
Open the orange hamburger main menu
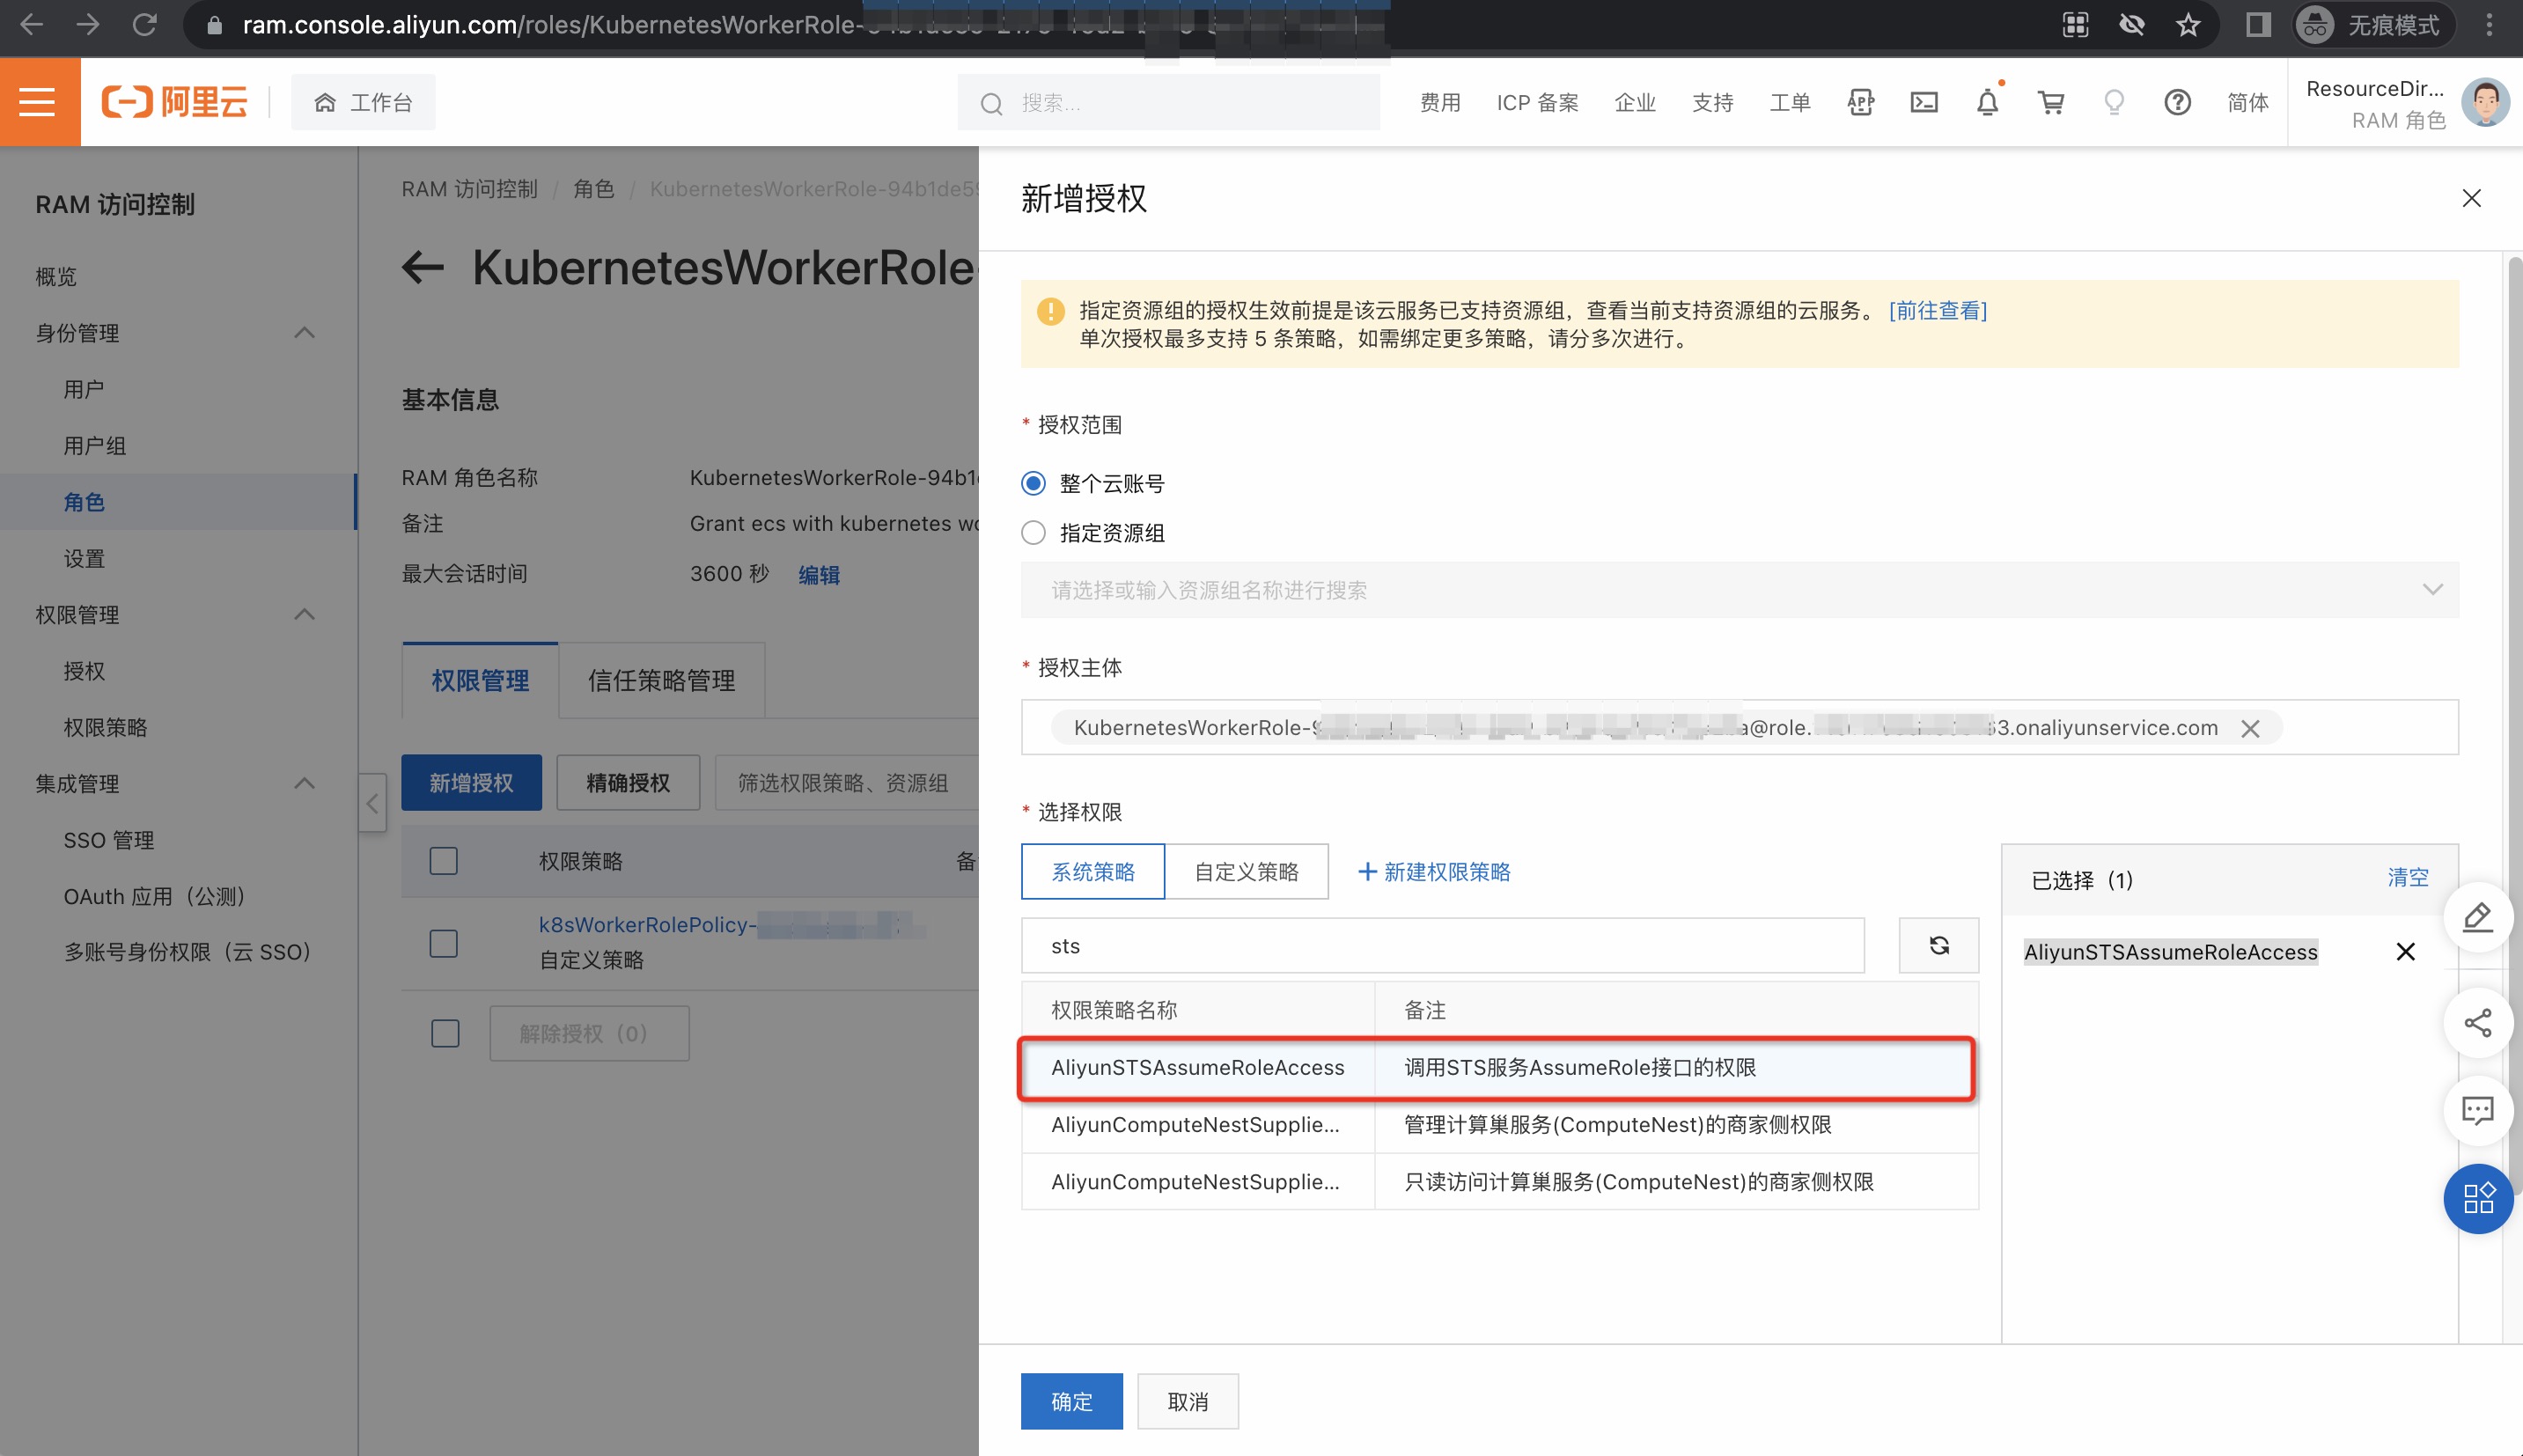point(39,102)
